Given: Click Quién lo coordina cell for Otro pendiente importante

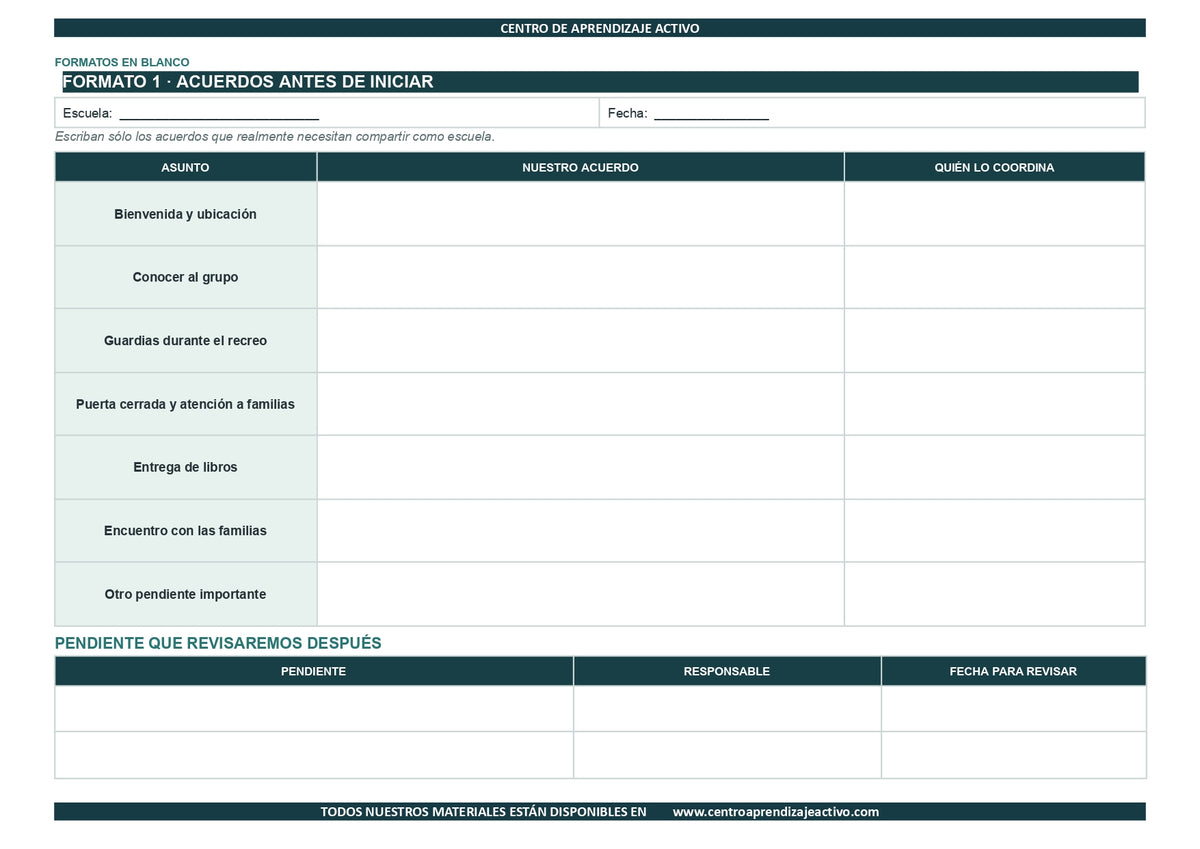Looking at the screenshot, I should pyautogui.click(x=994, y=594).
